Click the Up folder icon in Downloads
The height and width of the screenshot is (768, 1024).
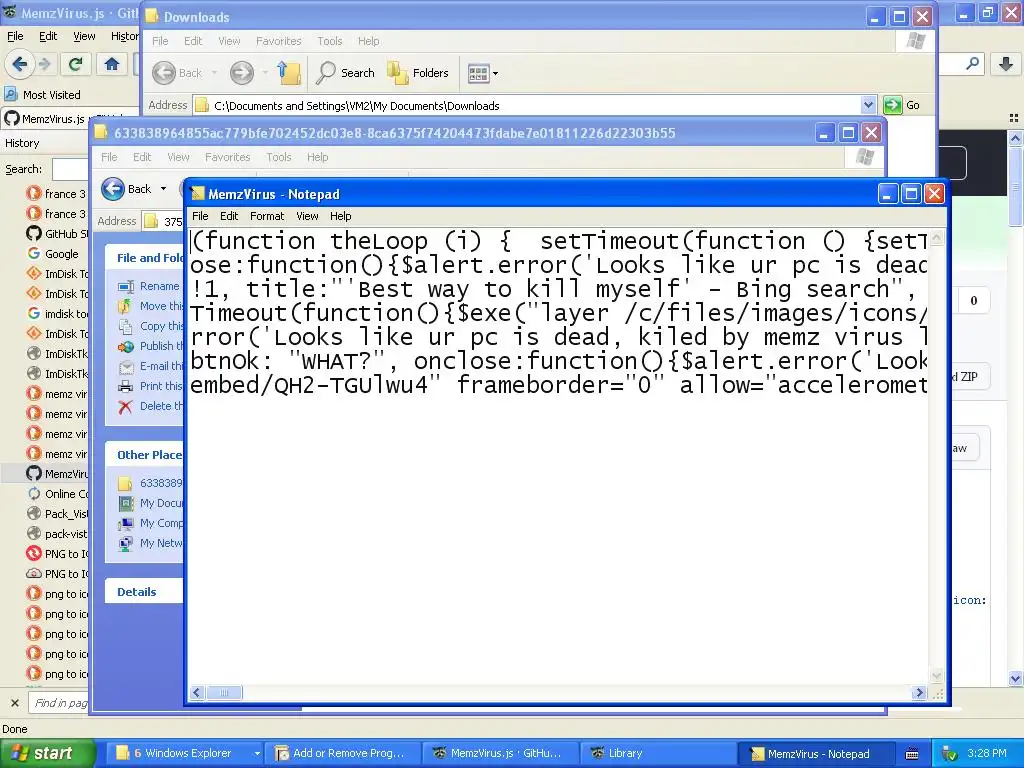coord(289,73)
